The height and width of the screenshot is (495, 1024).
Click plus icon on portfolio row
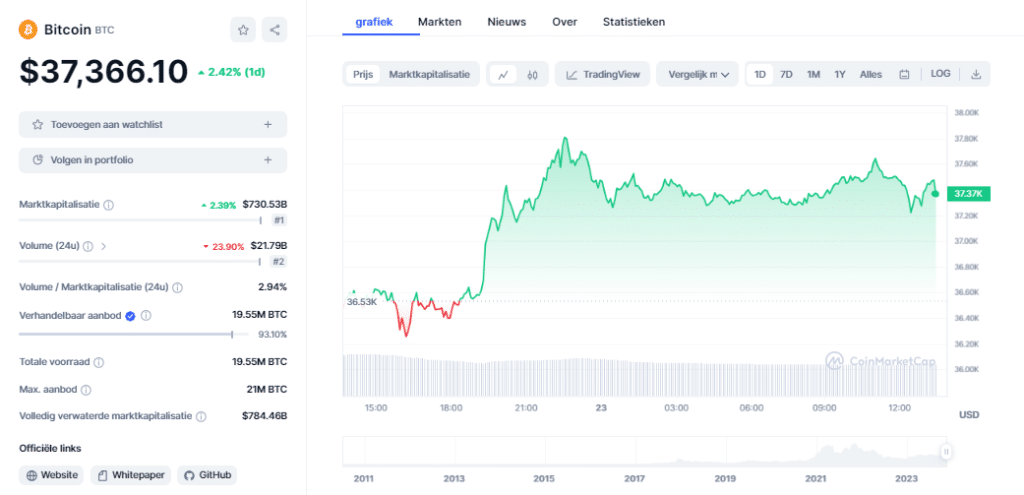pos(268,160)
